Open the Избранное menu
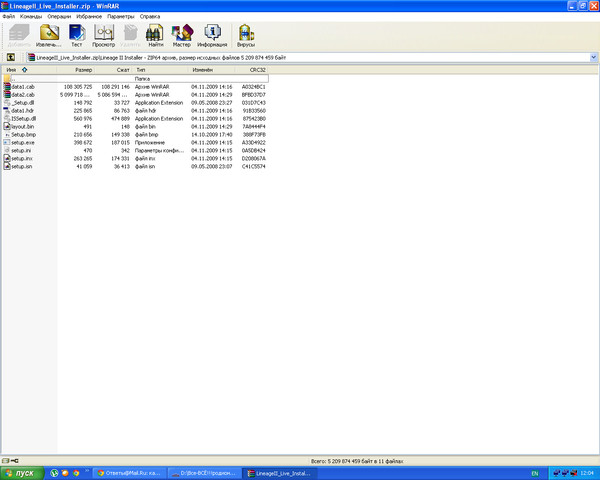600x480 pixels. (89, 16)
